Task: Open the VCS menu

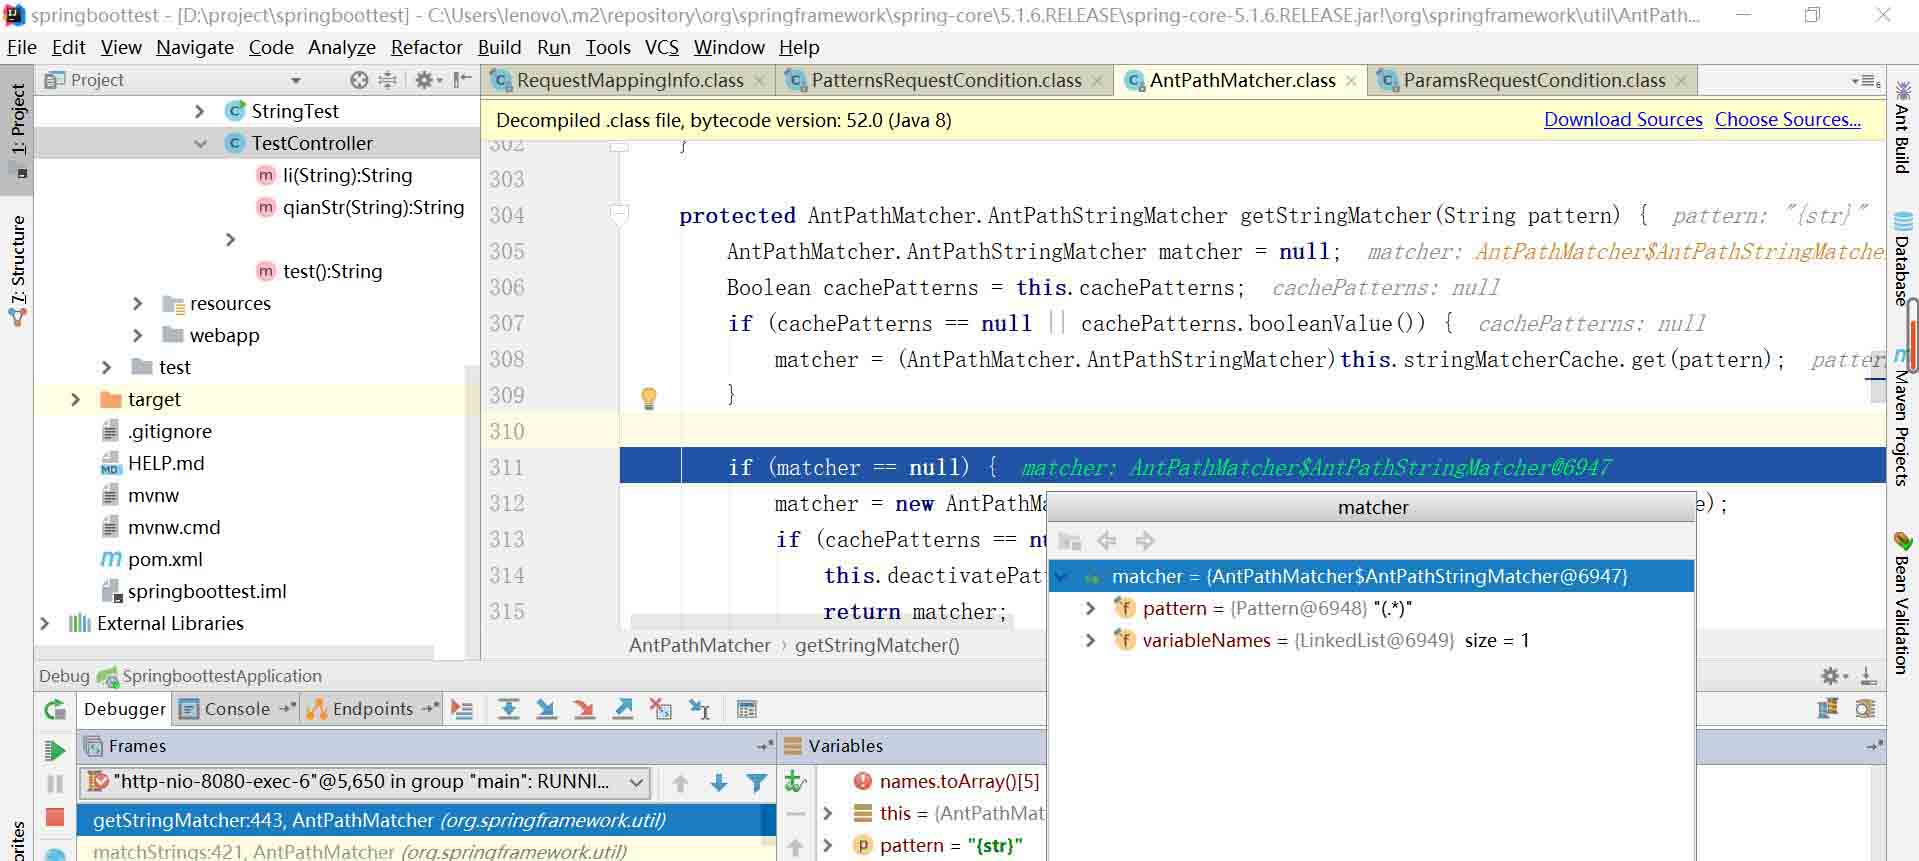Action: [x=662, y=47]
